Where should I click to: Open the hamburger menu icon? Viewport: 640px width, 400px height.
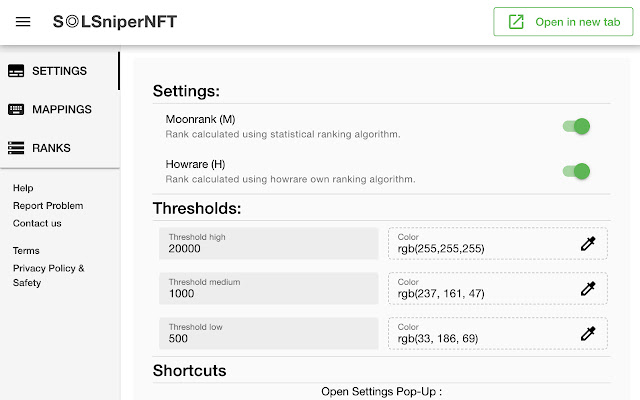(x=23, y=22)
